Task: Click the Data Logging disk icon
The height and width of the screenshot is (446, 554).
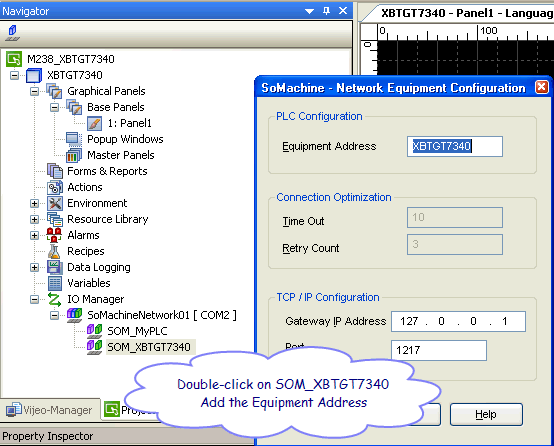Action: tap(54, 267)
